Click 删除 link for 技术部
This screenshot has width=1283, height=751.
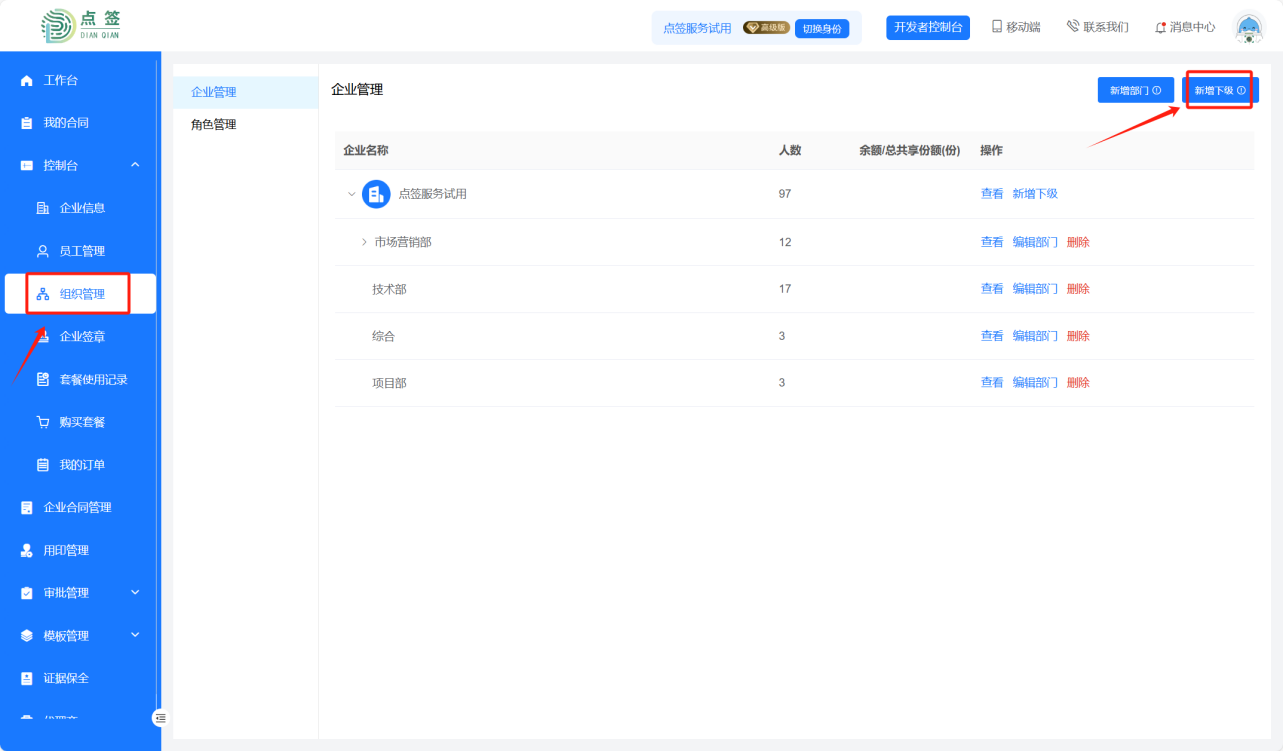pos(1078,289)
